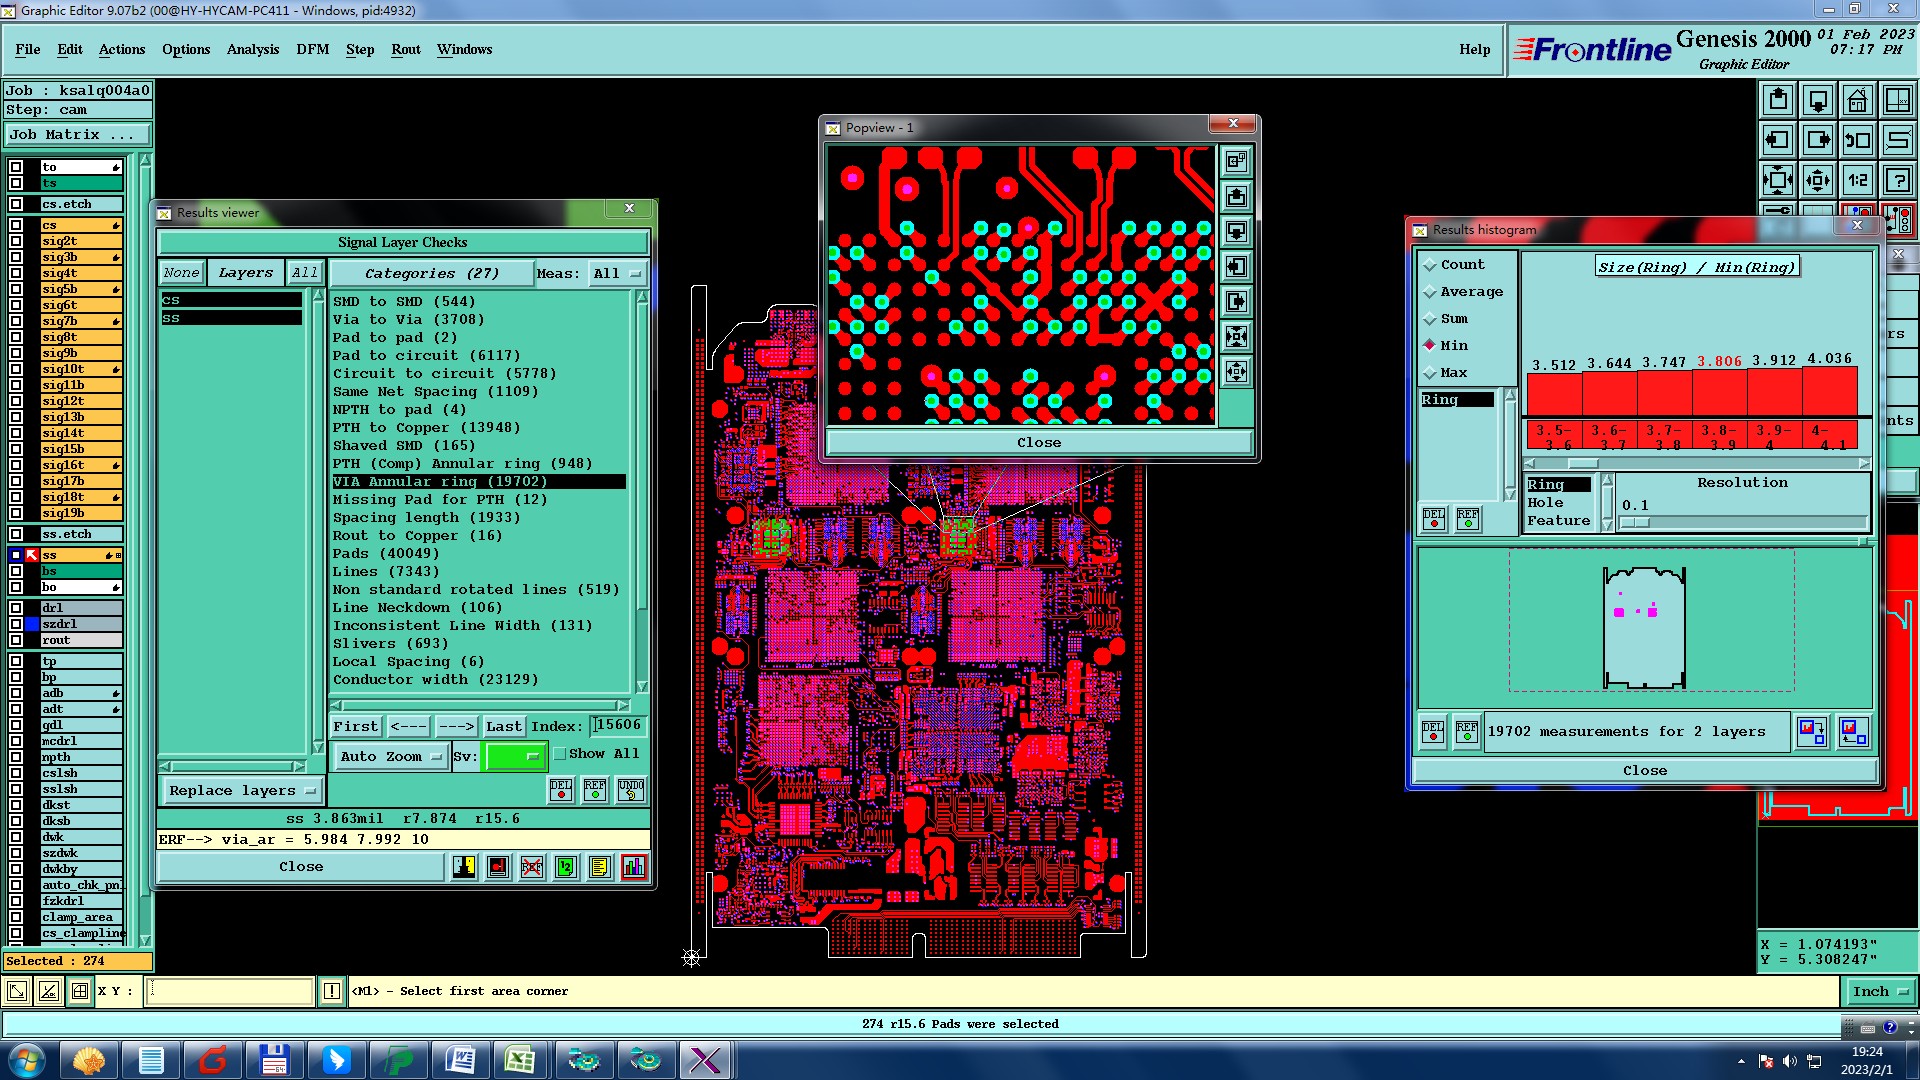1920x1080 pixels.
Task: Toggle the visibility box for the sig2t layer
Action: tap(16, 241)
